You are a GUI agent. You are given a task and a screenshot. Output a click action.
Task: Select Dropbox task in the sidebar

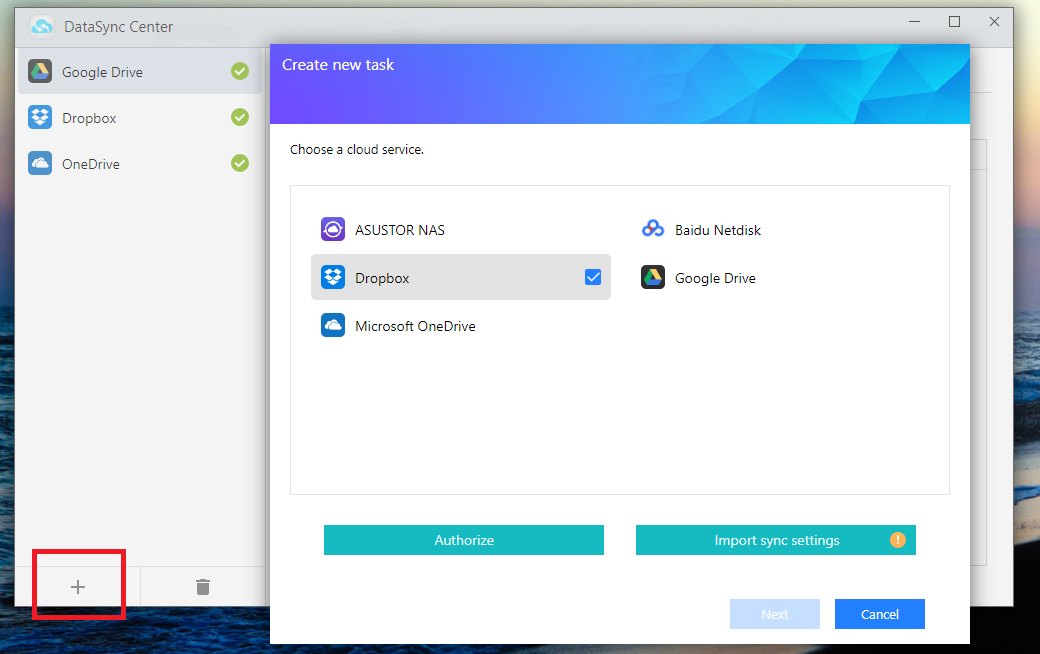pos(90,118)
